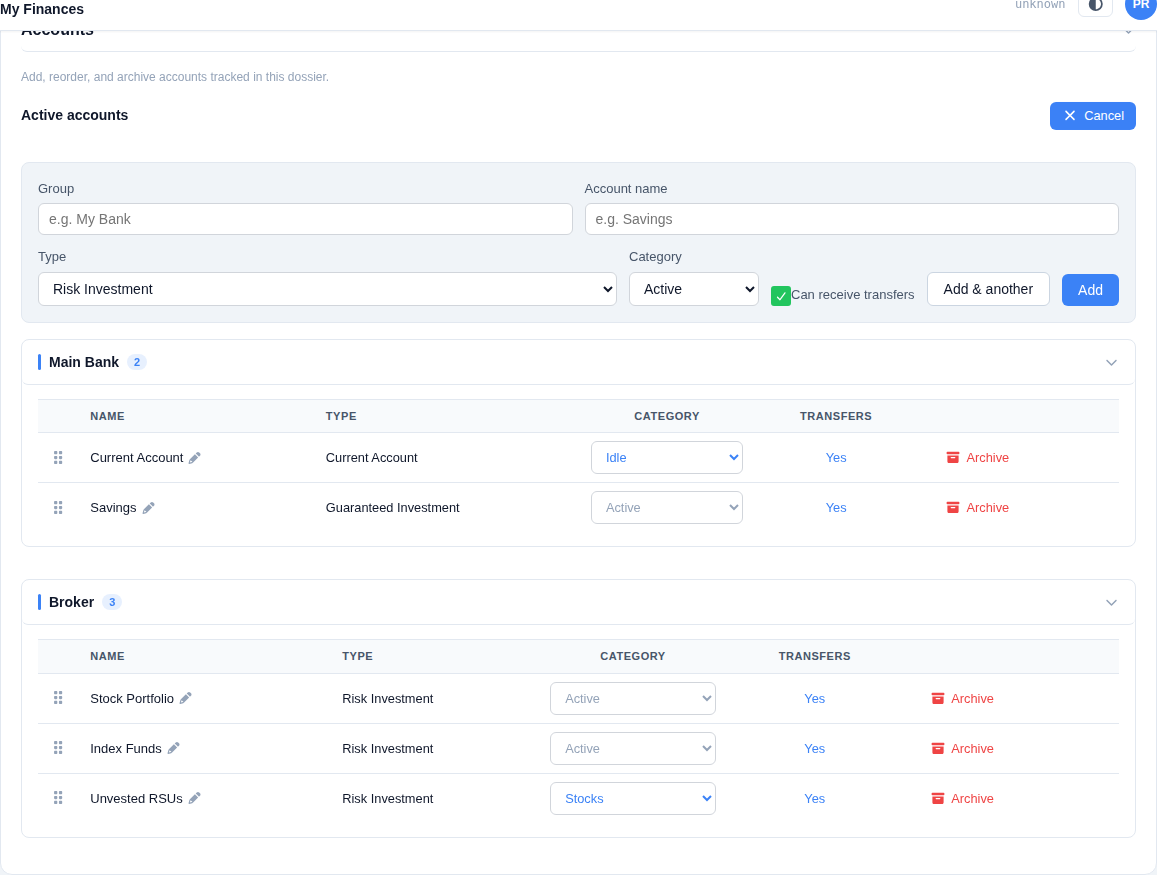Click the blue Add button
1157x875 pixels.
[1090, 290]
